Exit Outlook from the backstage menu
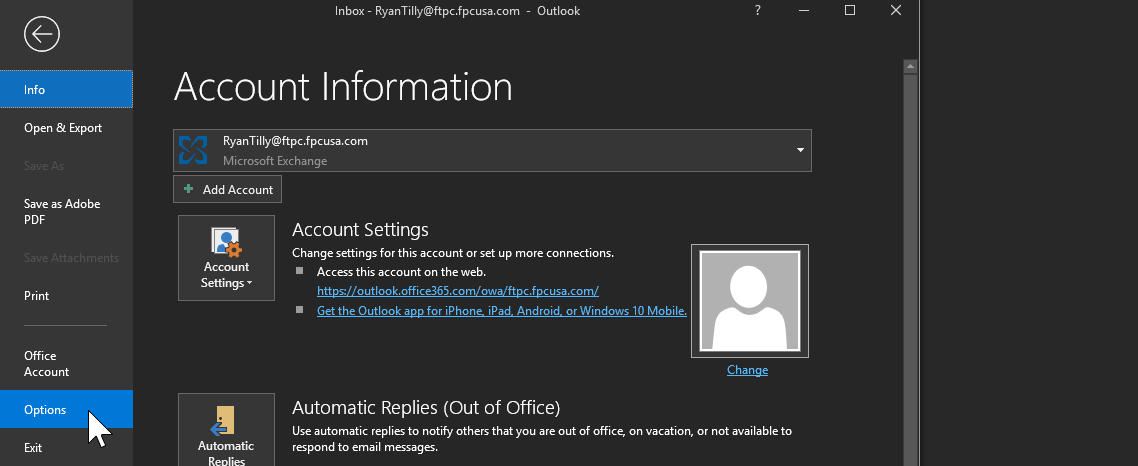The width and height of the screenshot is (1138, 466). 66,448
